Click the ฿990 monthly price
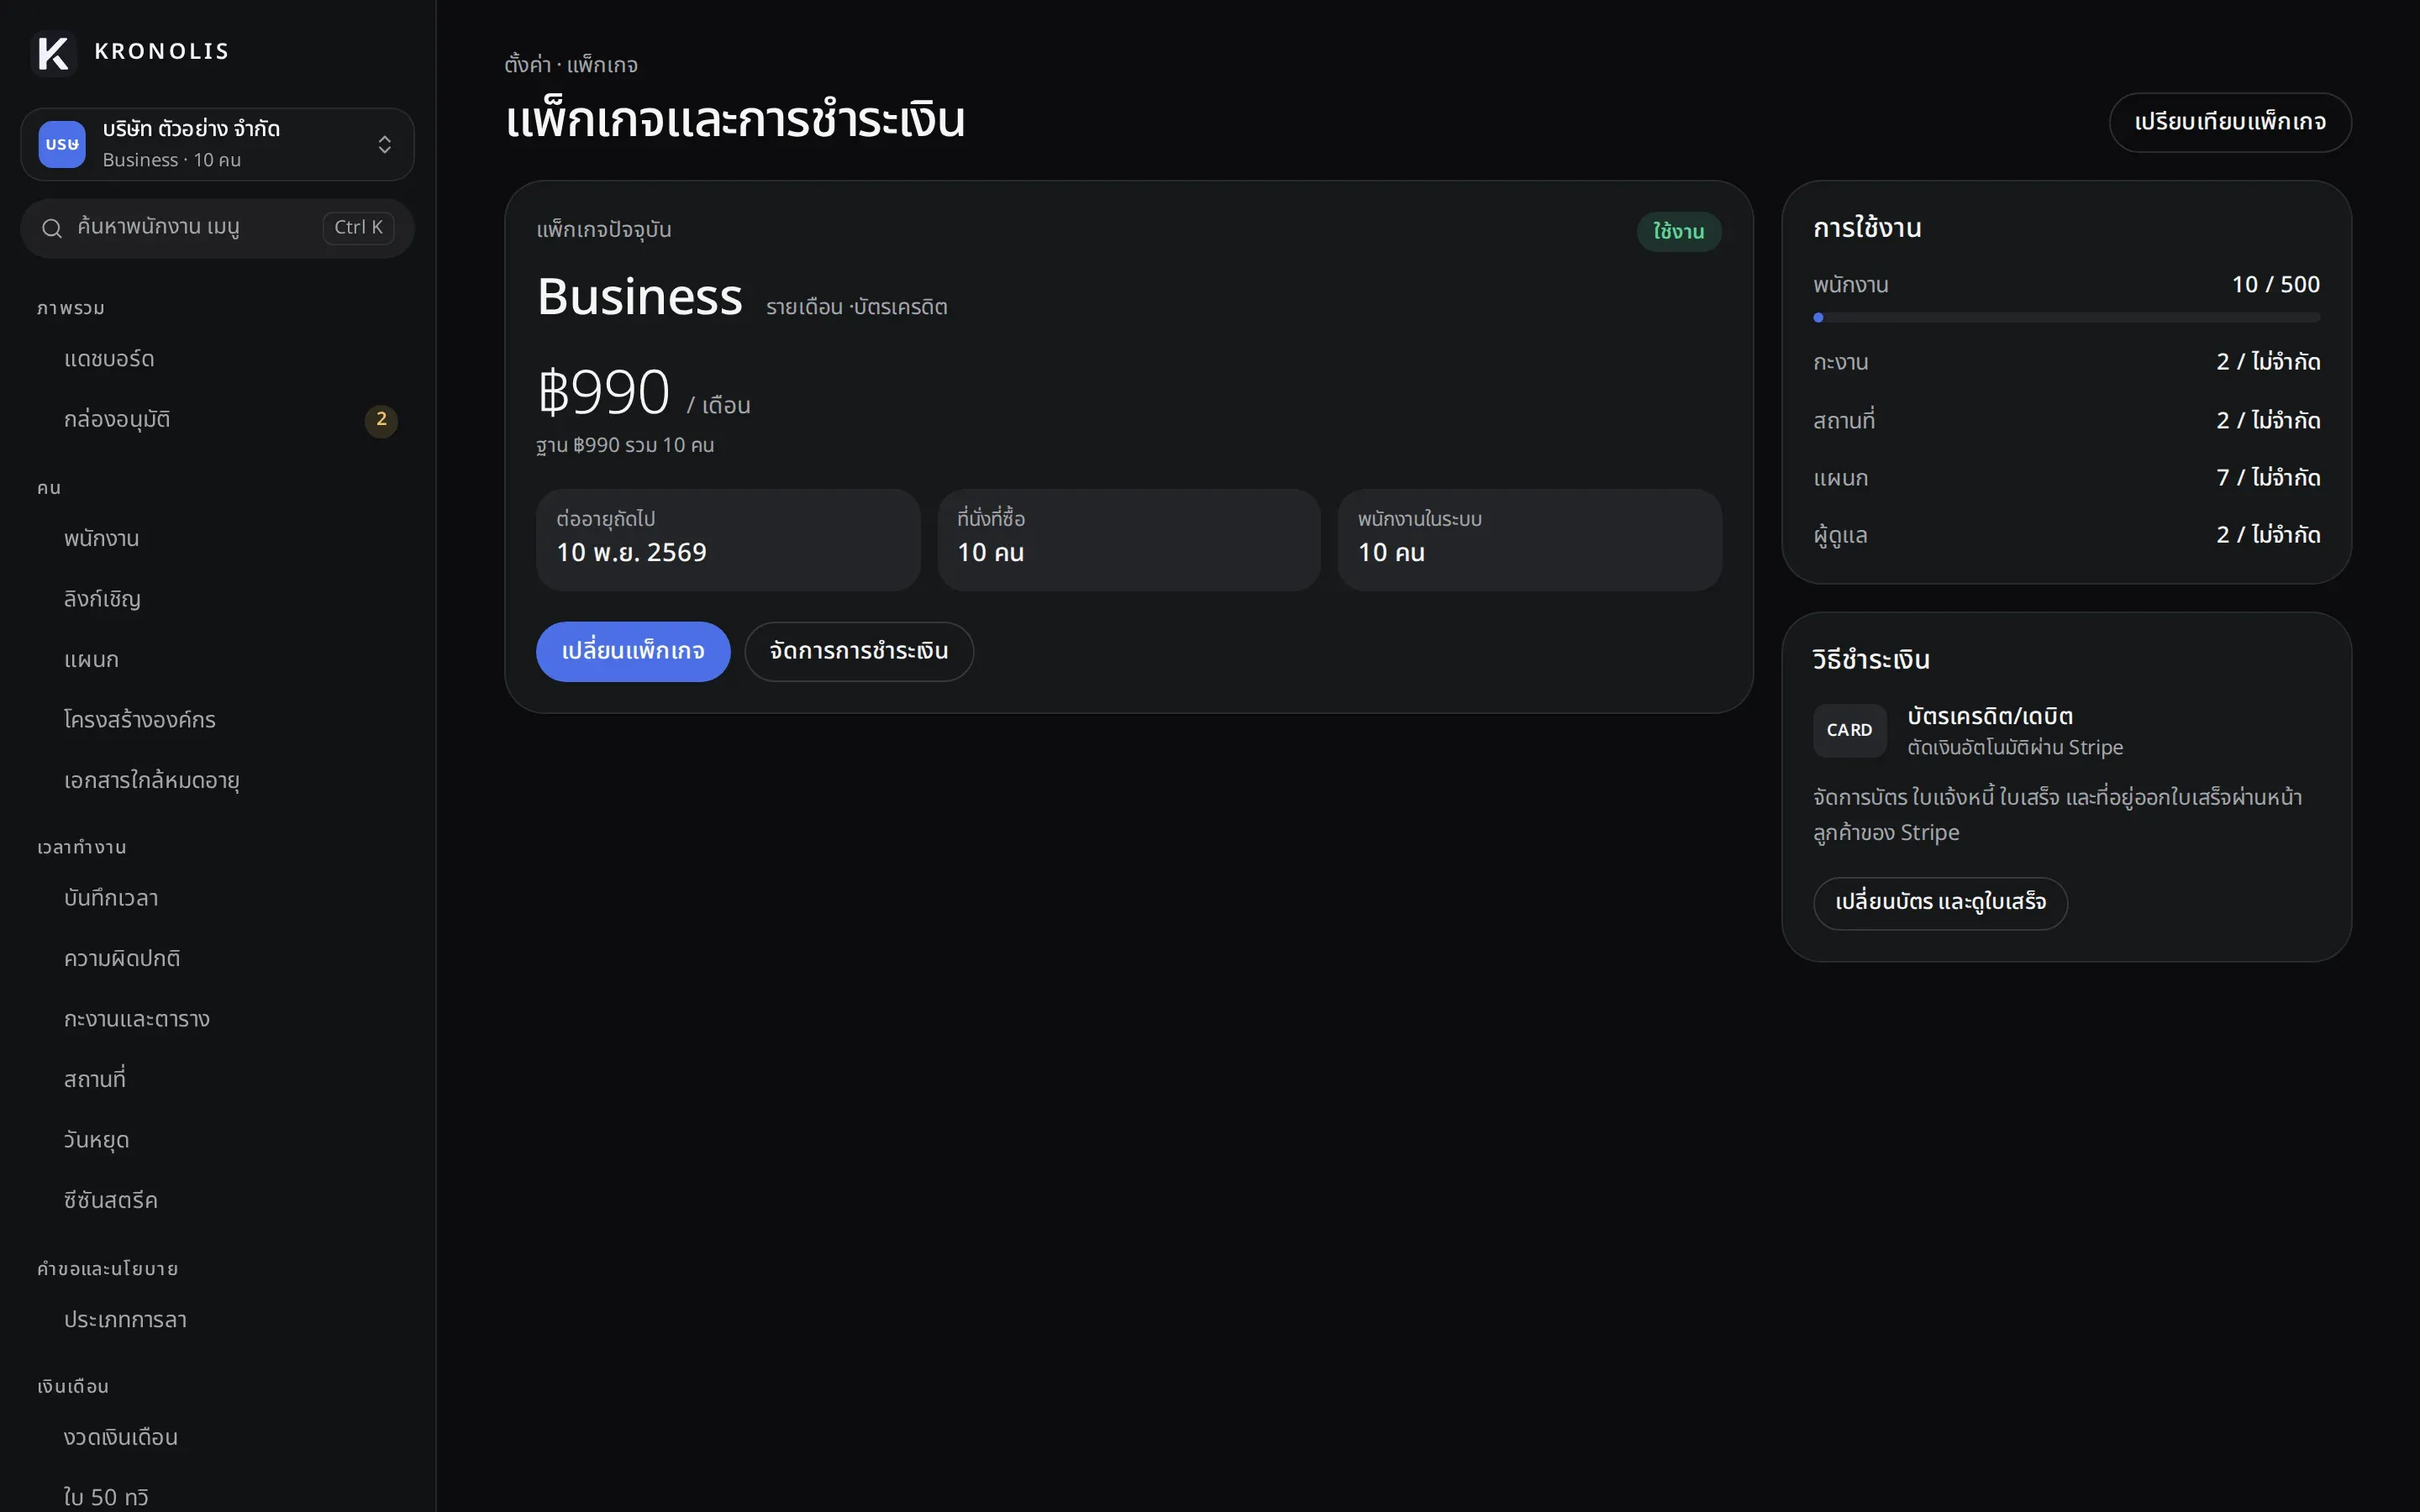This screenshot has width=2420, height=1512. (x=604, y=392)
